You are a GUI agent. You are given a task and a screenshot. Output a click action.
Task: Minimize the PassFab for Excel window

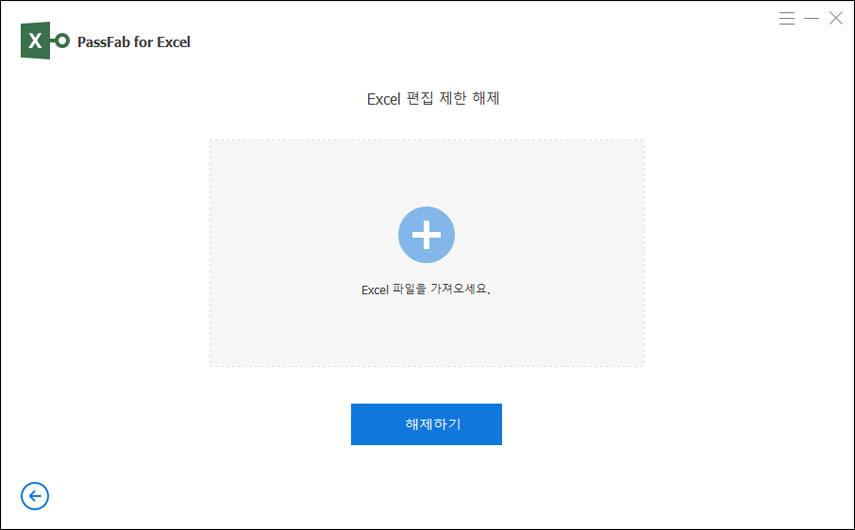(x=812, y=18)
